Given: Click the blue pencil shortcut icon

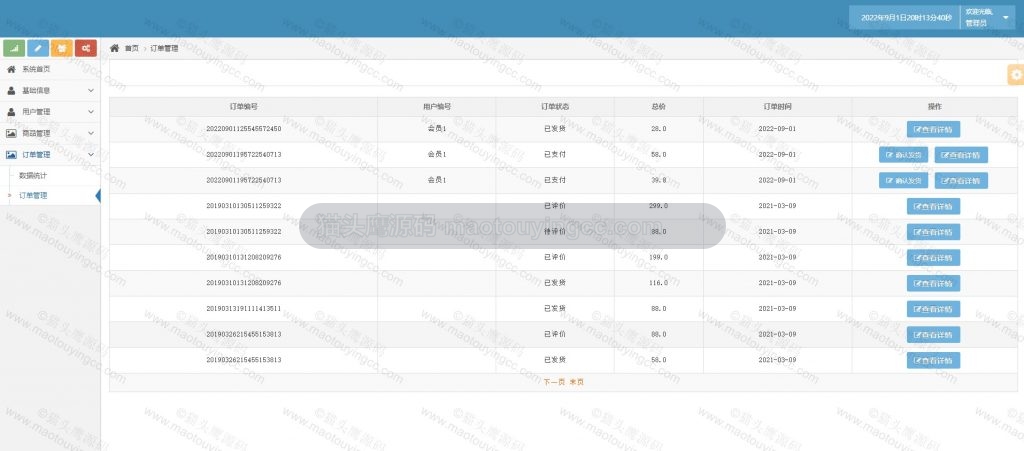Looking at the screenshot, I should pos(38,48).
